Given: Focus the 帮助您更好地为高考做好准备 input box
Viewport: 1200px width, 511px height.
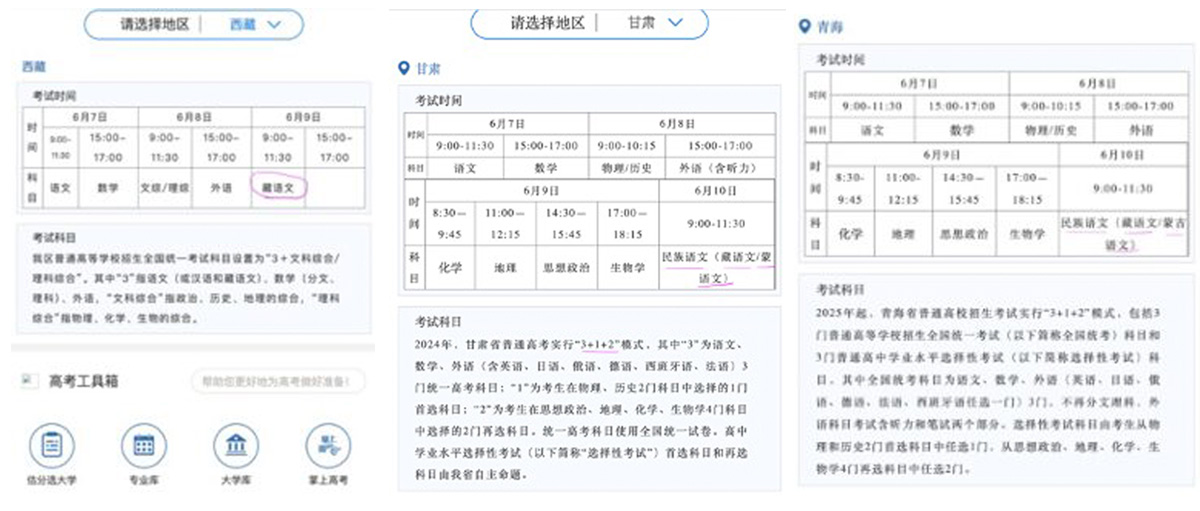Looking at the screenshot, I should (277, 381).
